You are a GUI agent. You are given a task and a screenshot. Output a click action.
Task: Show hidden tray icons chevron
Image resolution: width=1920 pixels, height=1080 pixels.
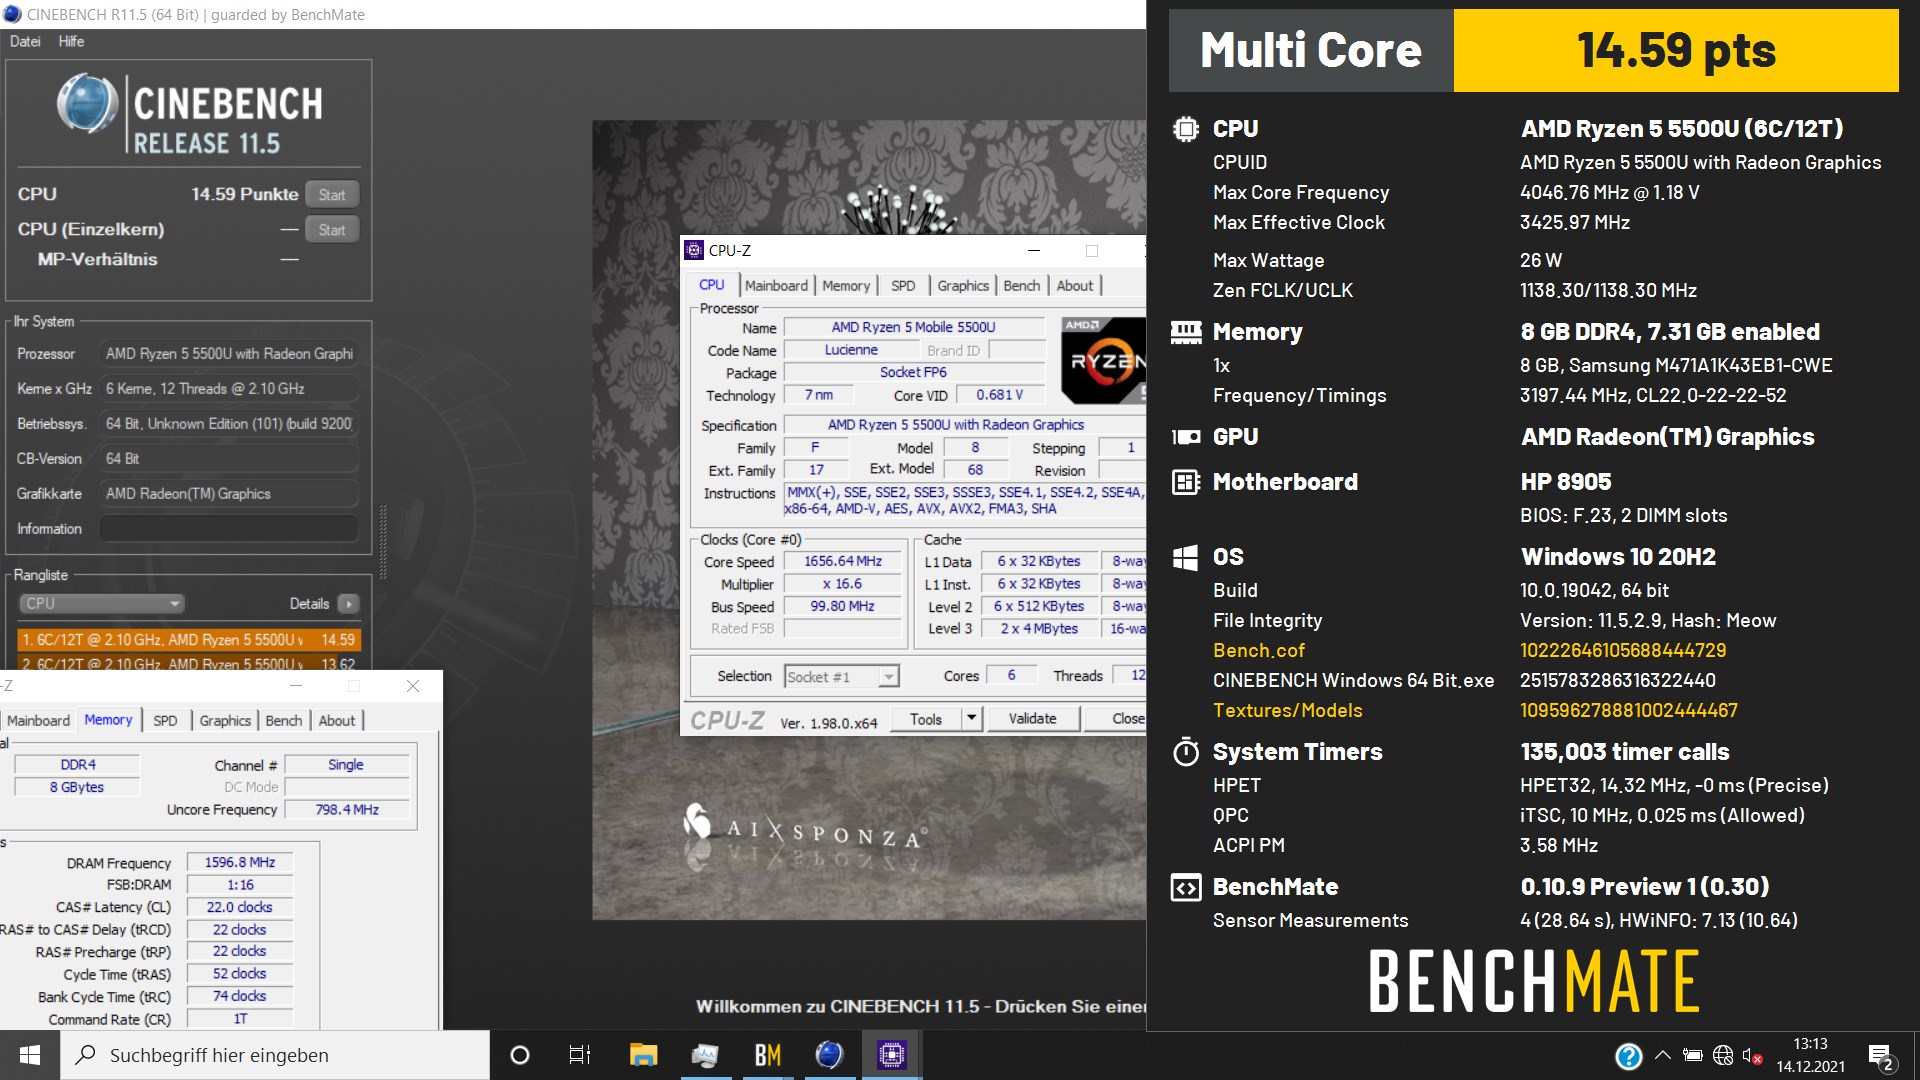tap(1662, 1055)
